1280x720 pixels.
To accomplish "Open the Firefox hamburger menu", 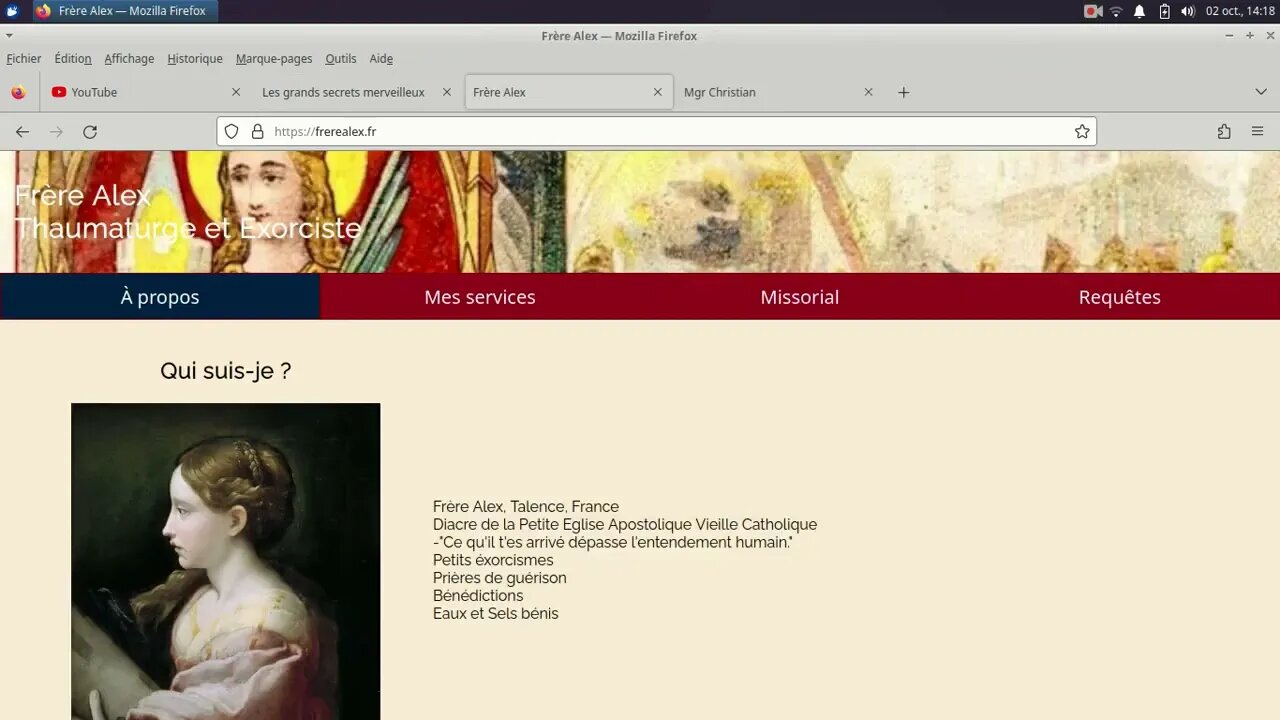I will point(1258,132).
